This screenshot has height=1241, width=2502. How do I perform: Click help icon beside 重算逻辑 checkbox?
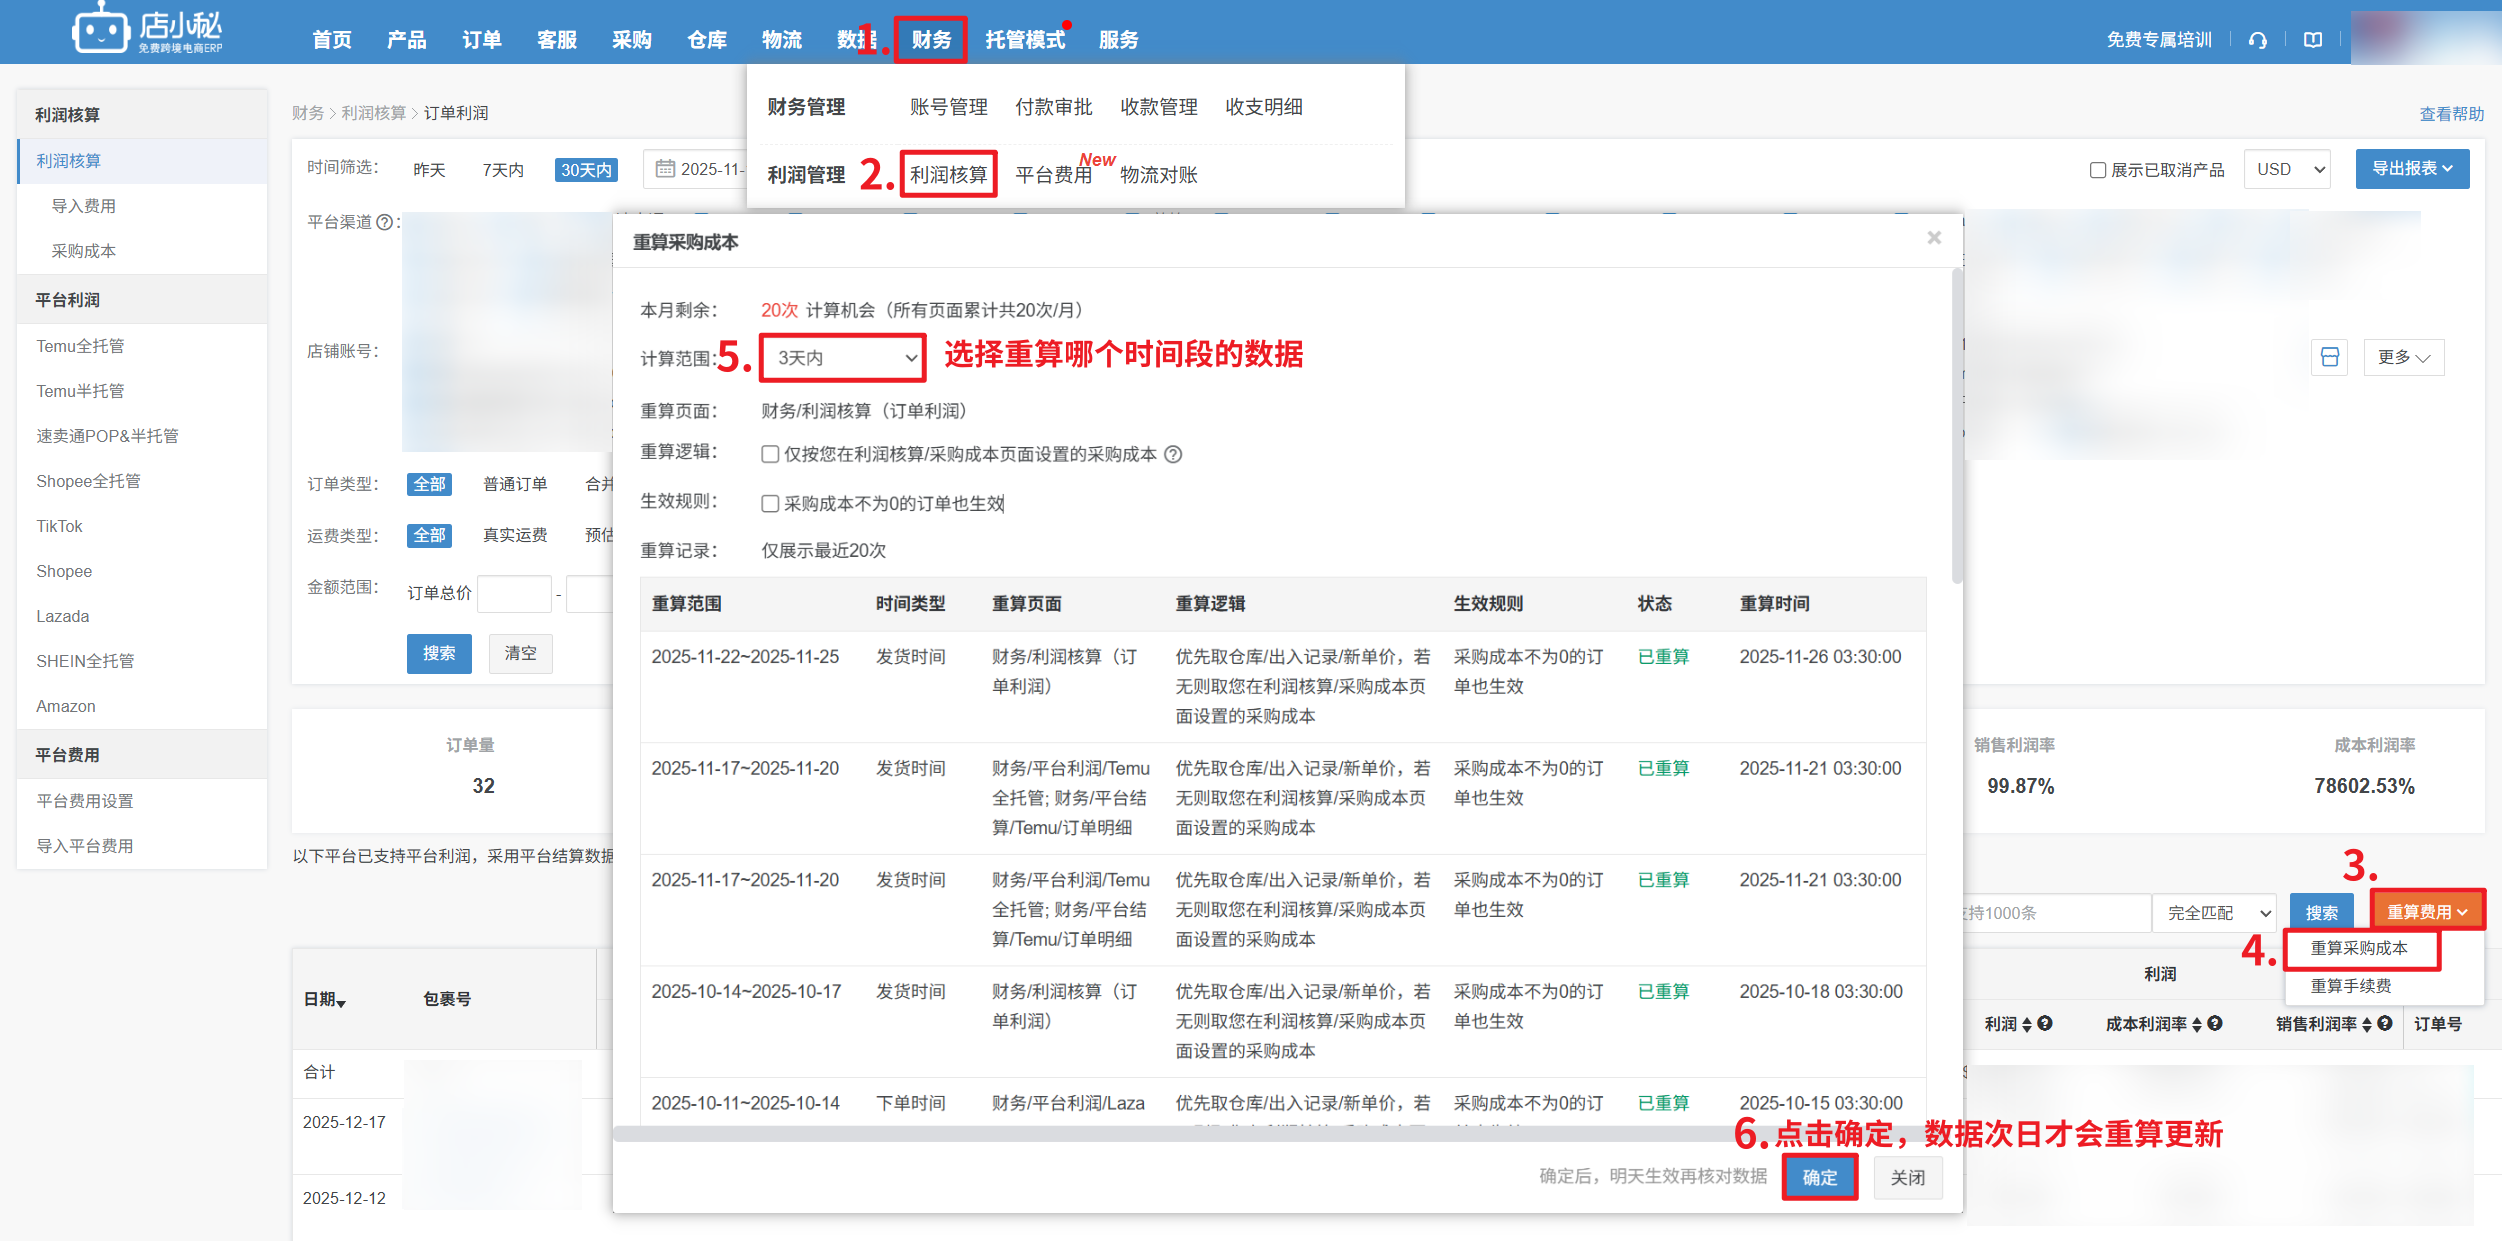[x=1173, y=454]
